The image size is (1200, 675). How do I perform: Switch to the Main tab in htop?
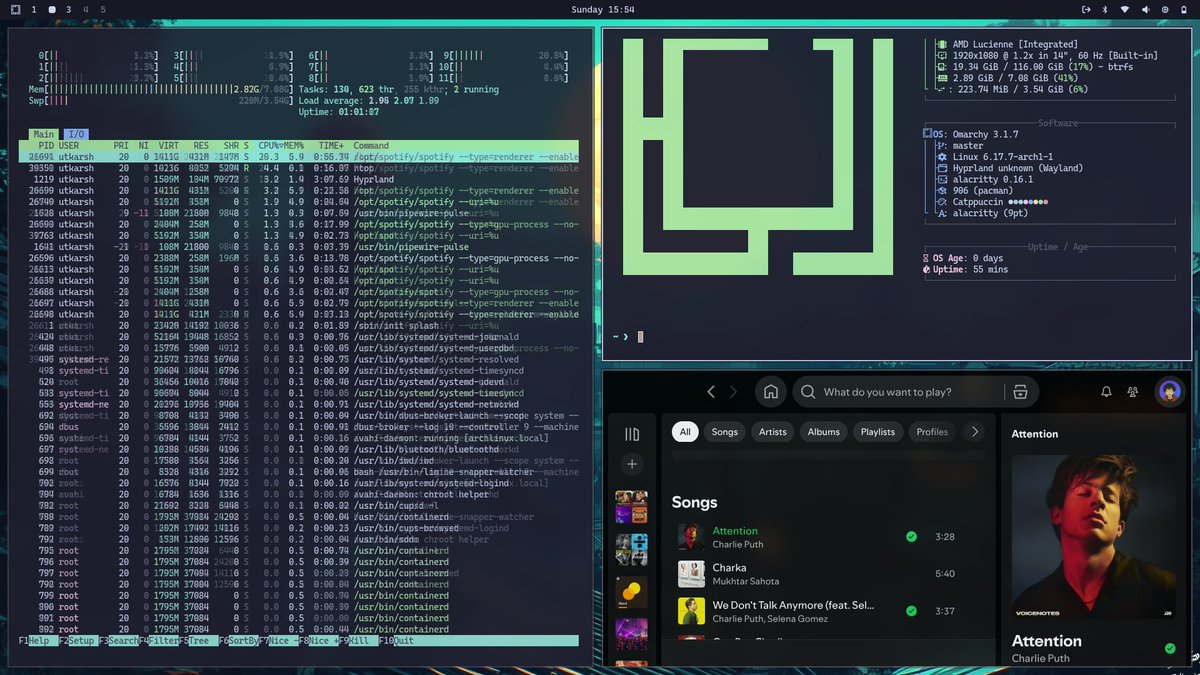(x=43, y=134)
